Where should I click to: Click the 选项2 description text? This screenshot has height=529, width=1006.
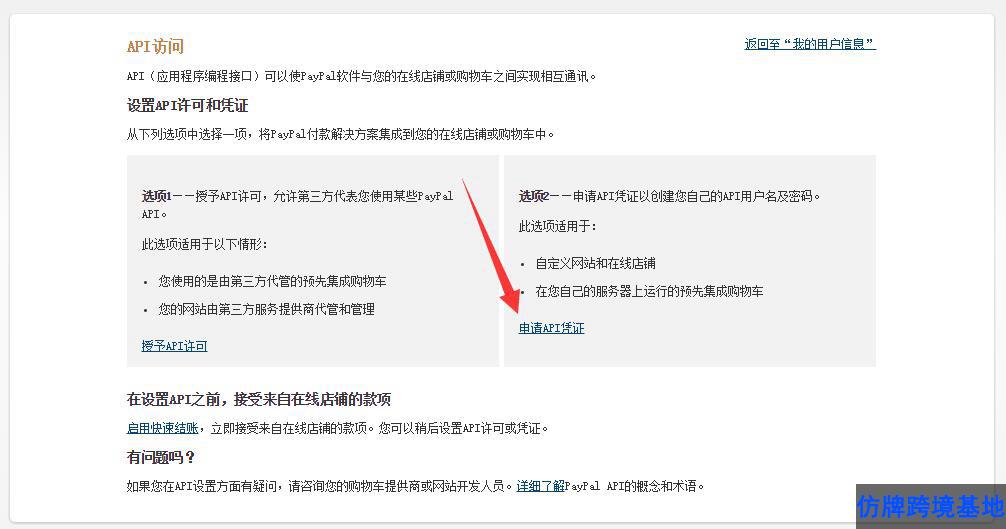pos(669,196)
